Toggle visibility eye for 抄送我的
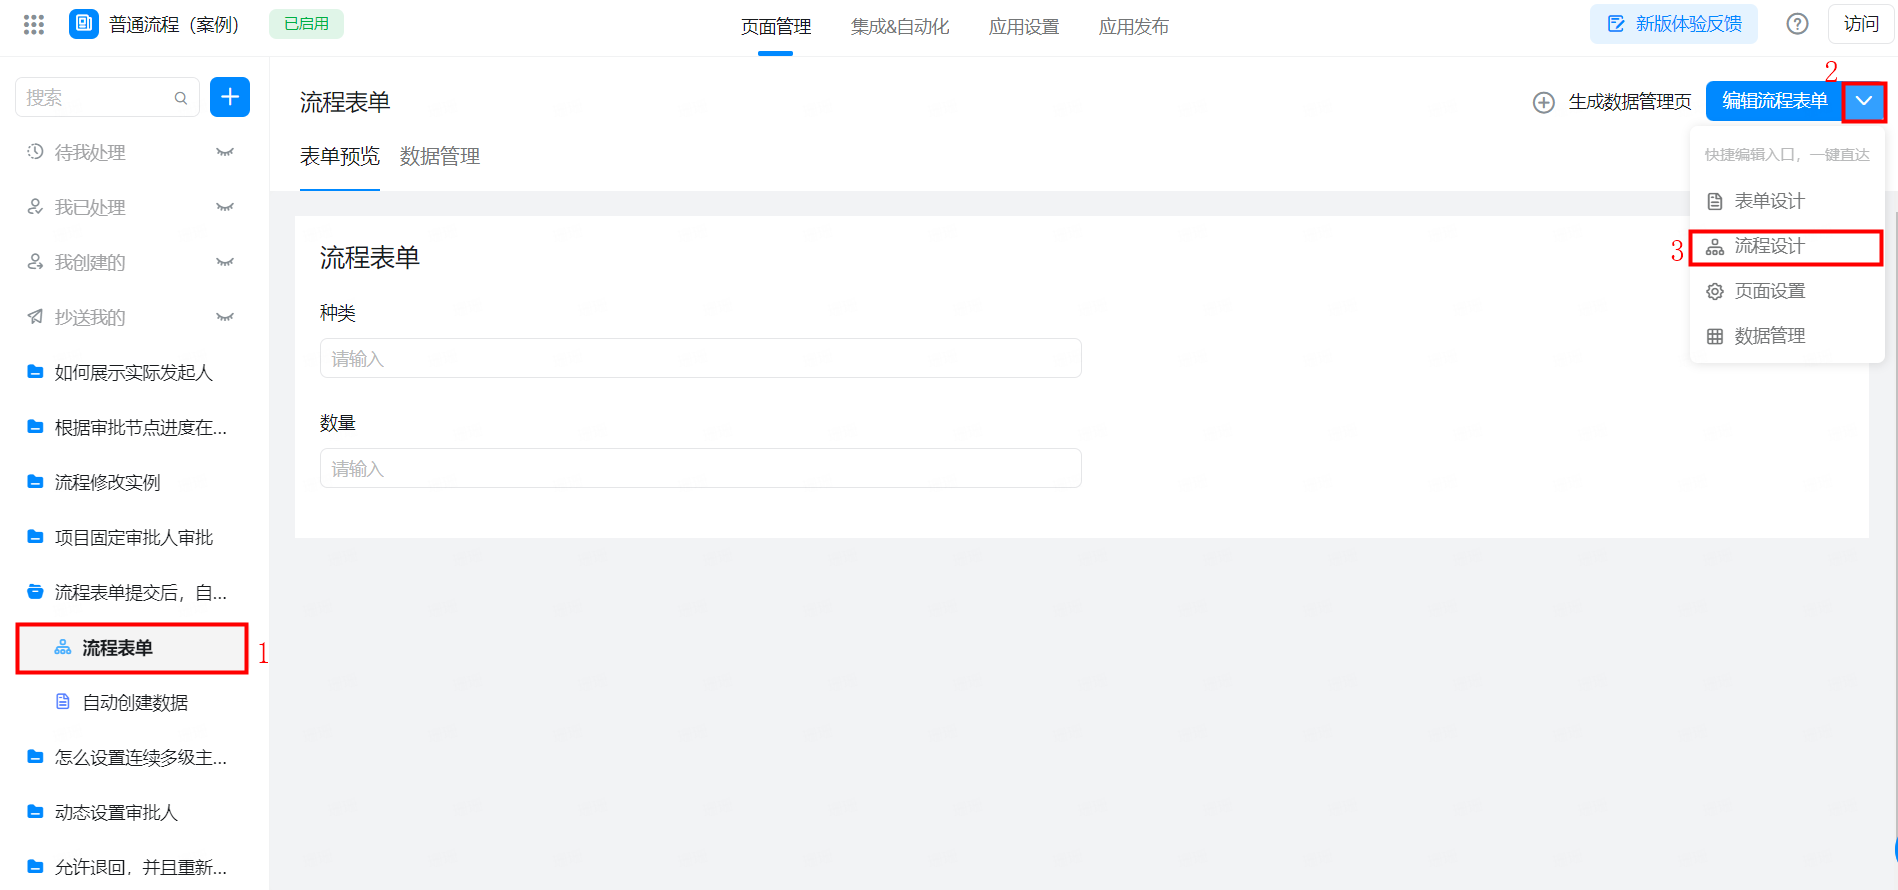This screenshot has width=1898, height=890. pos(225,317)
